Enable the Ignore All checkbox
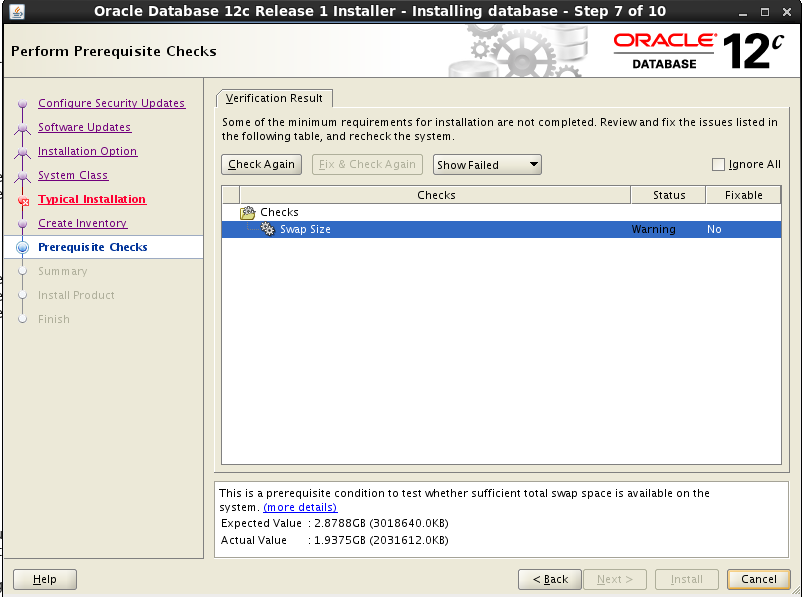Screen dimensions: 803x597 coord(719,164)
